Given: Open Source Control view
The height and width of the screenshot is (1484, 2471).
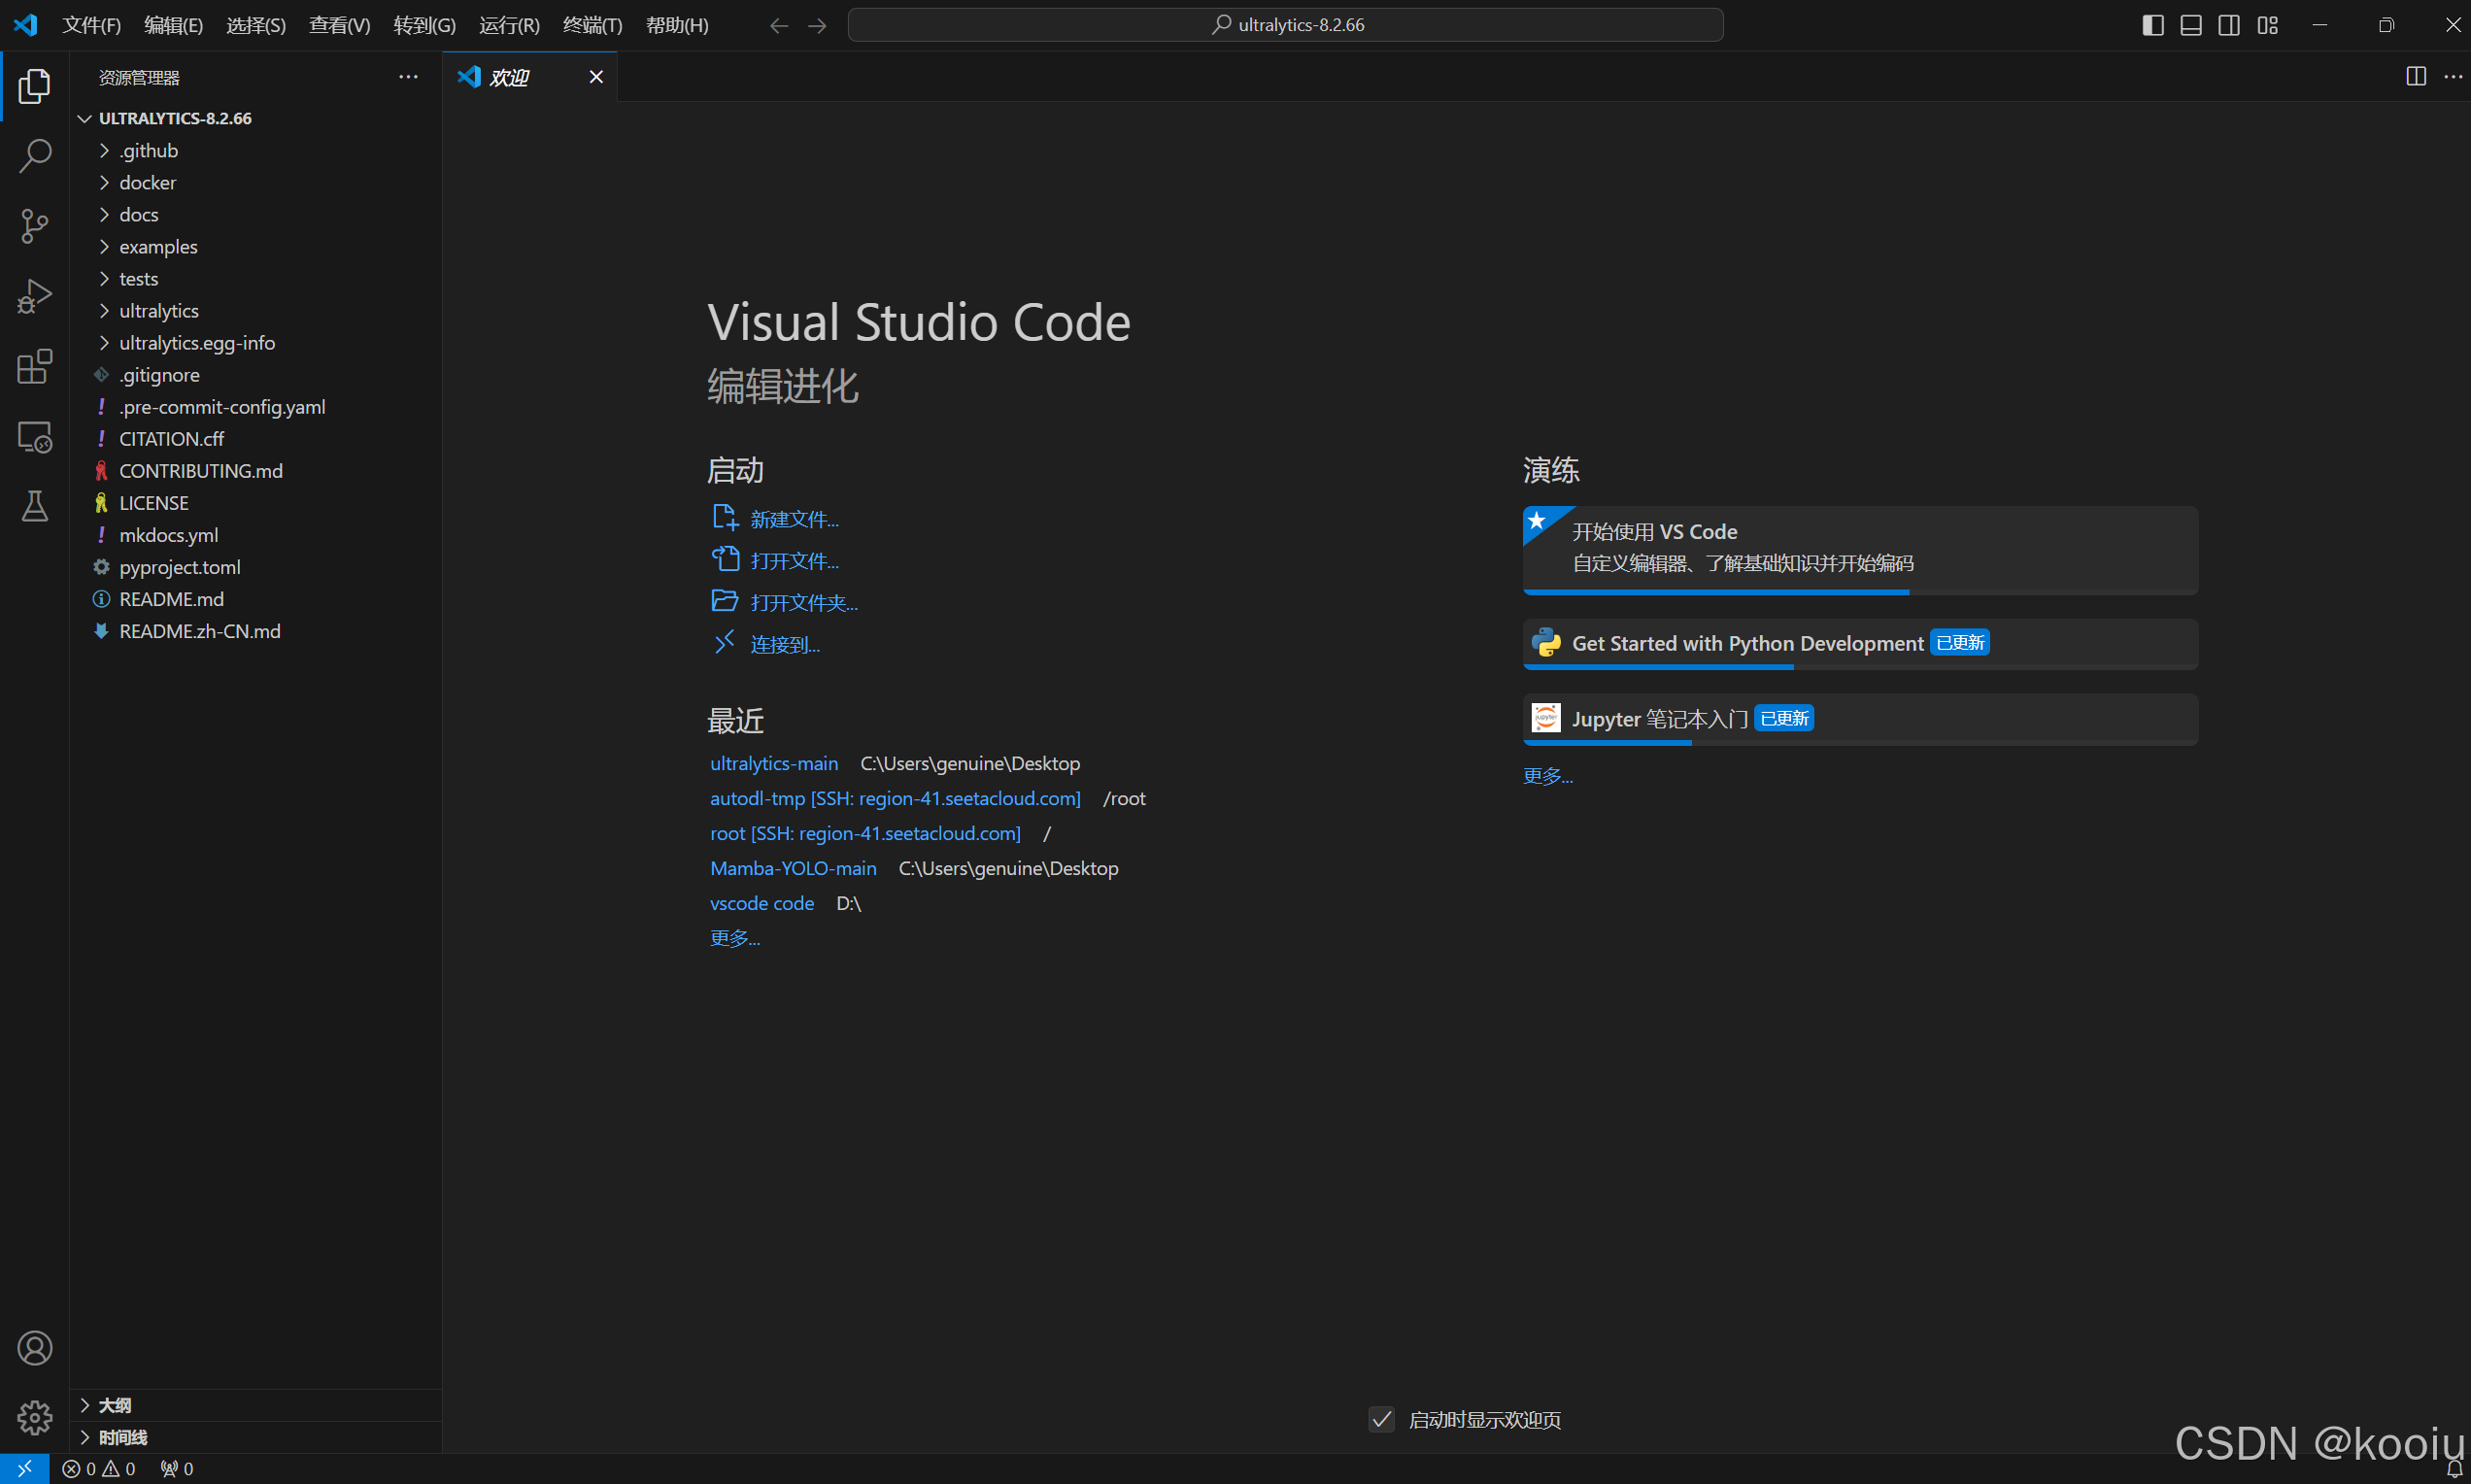Looking at the screenshot, I should (35, 226).
